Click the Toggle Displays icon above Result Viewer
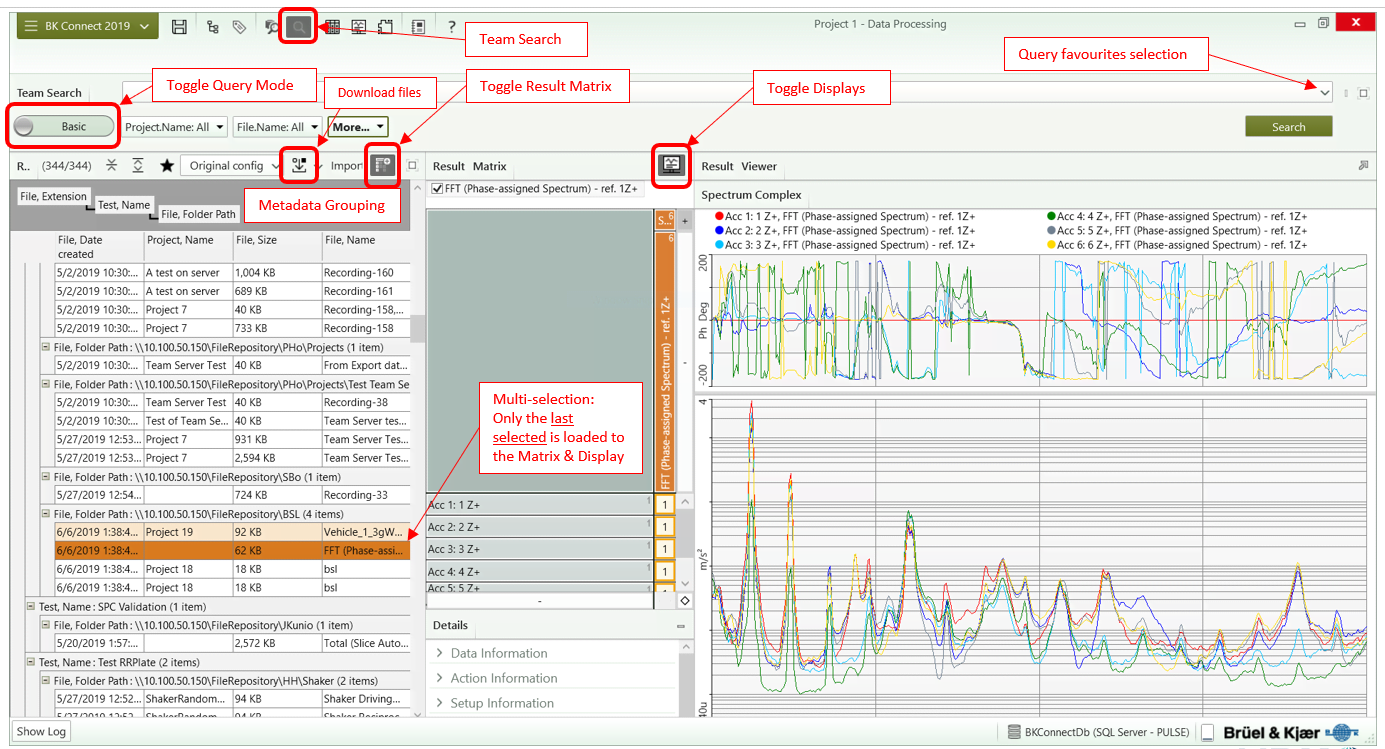Viewport: 1385px width, 749px height. [x=671, y=165]
